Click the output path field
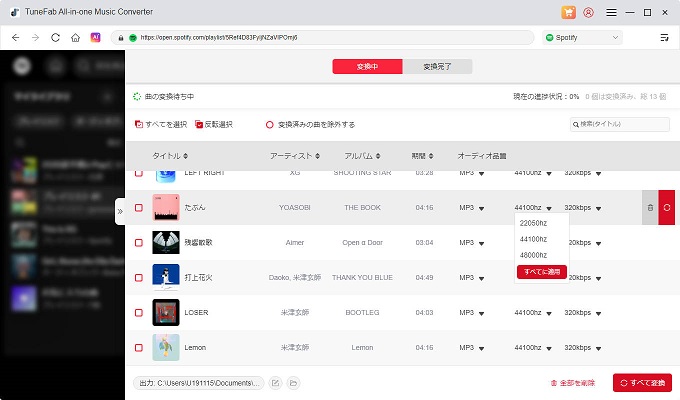This screenshot has width=680, height=400. (x=199, y=383)
